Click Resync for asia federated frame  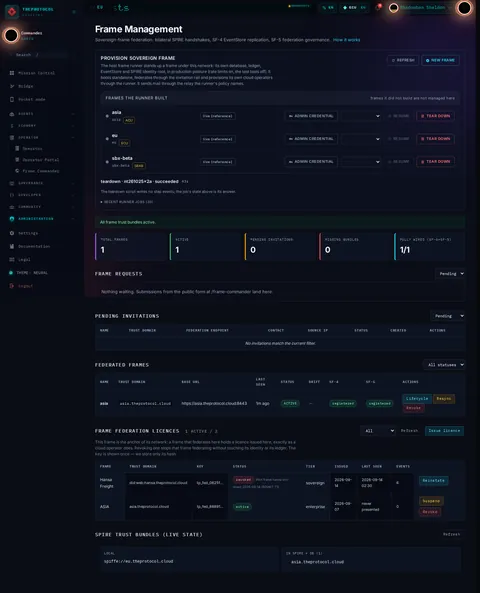click(x=444, y=399)
